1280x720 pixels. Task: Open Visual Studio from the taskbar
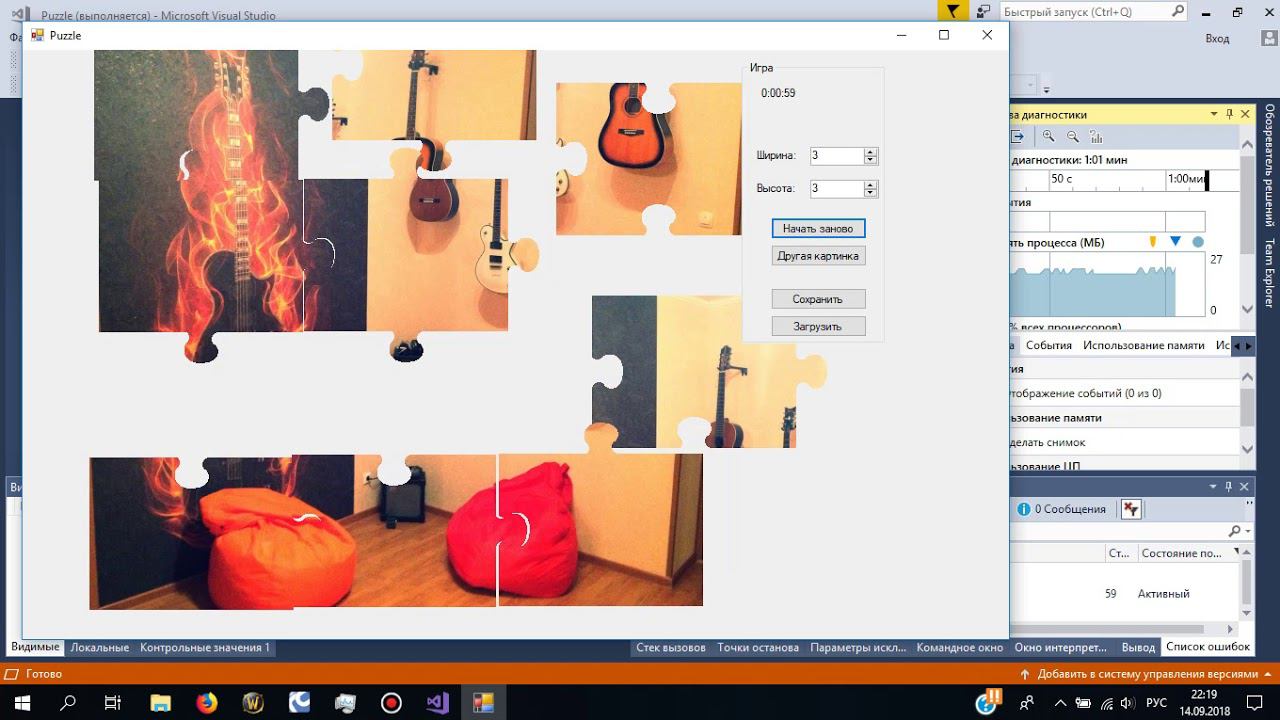click(437, 703)
